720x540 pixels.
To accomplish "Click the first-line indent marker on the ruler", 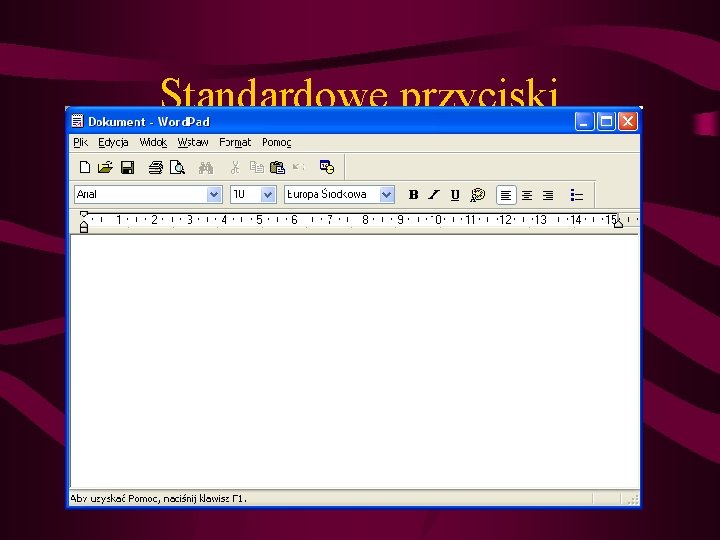I will click(84, 214).
